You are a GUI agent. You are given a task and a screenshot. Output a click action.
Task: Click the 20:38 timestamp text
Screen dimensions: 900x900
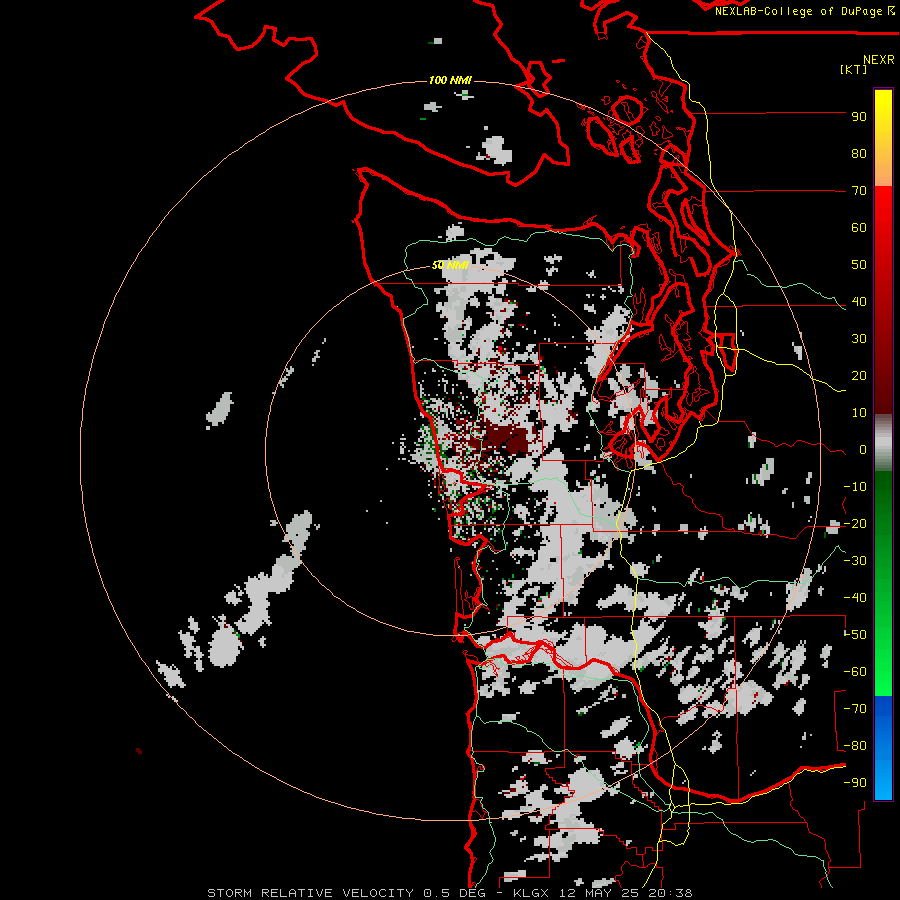(x=670, y=893)
